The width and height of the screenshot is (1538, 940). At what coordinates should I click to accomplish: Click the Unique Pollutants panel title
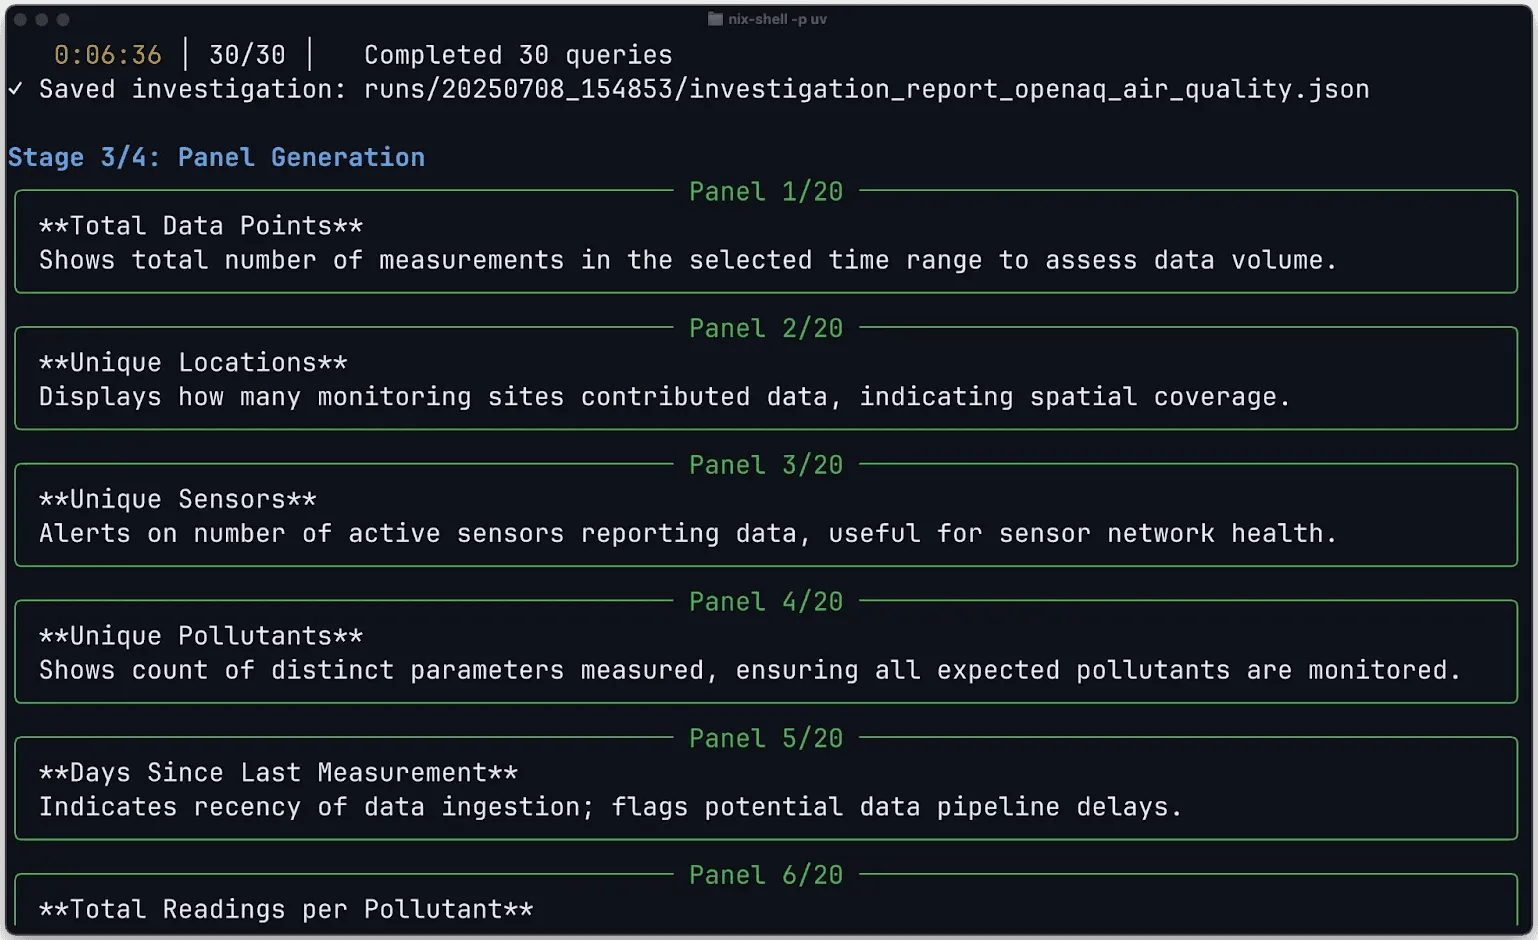point(201,636)
